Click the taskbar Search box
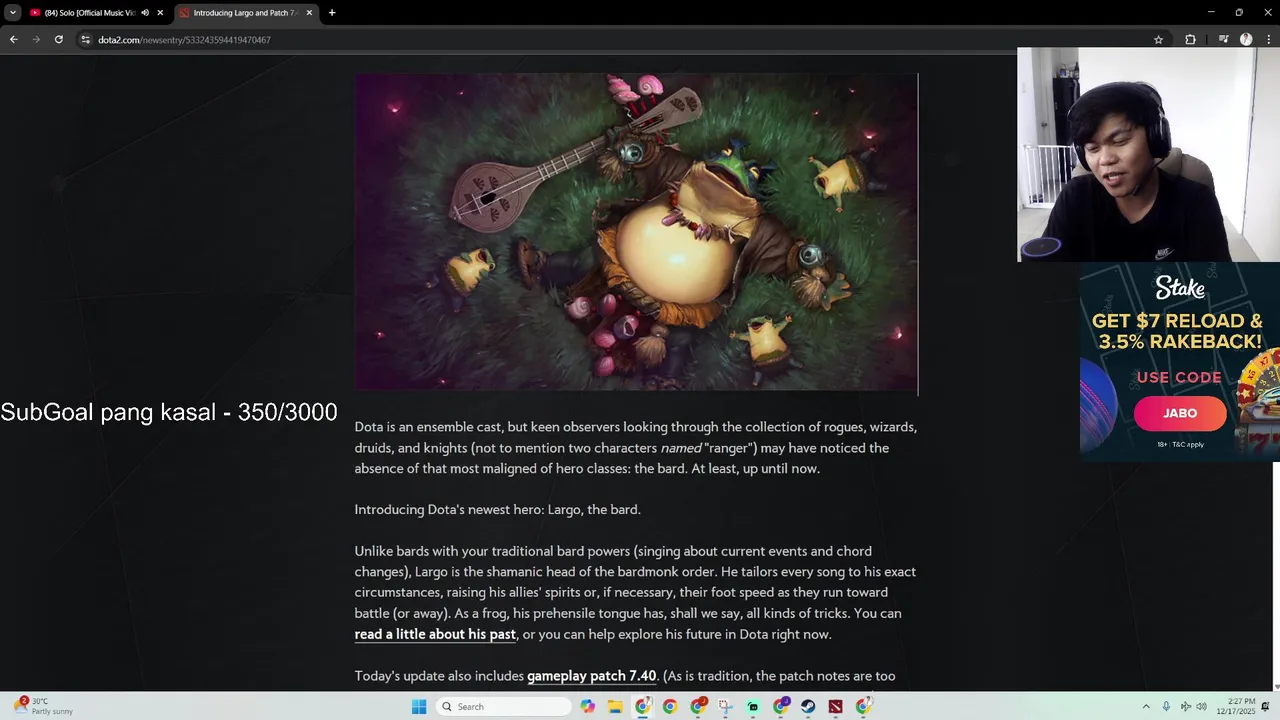Screen dimensions: 1280x720 (x=504, y=707)
